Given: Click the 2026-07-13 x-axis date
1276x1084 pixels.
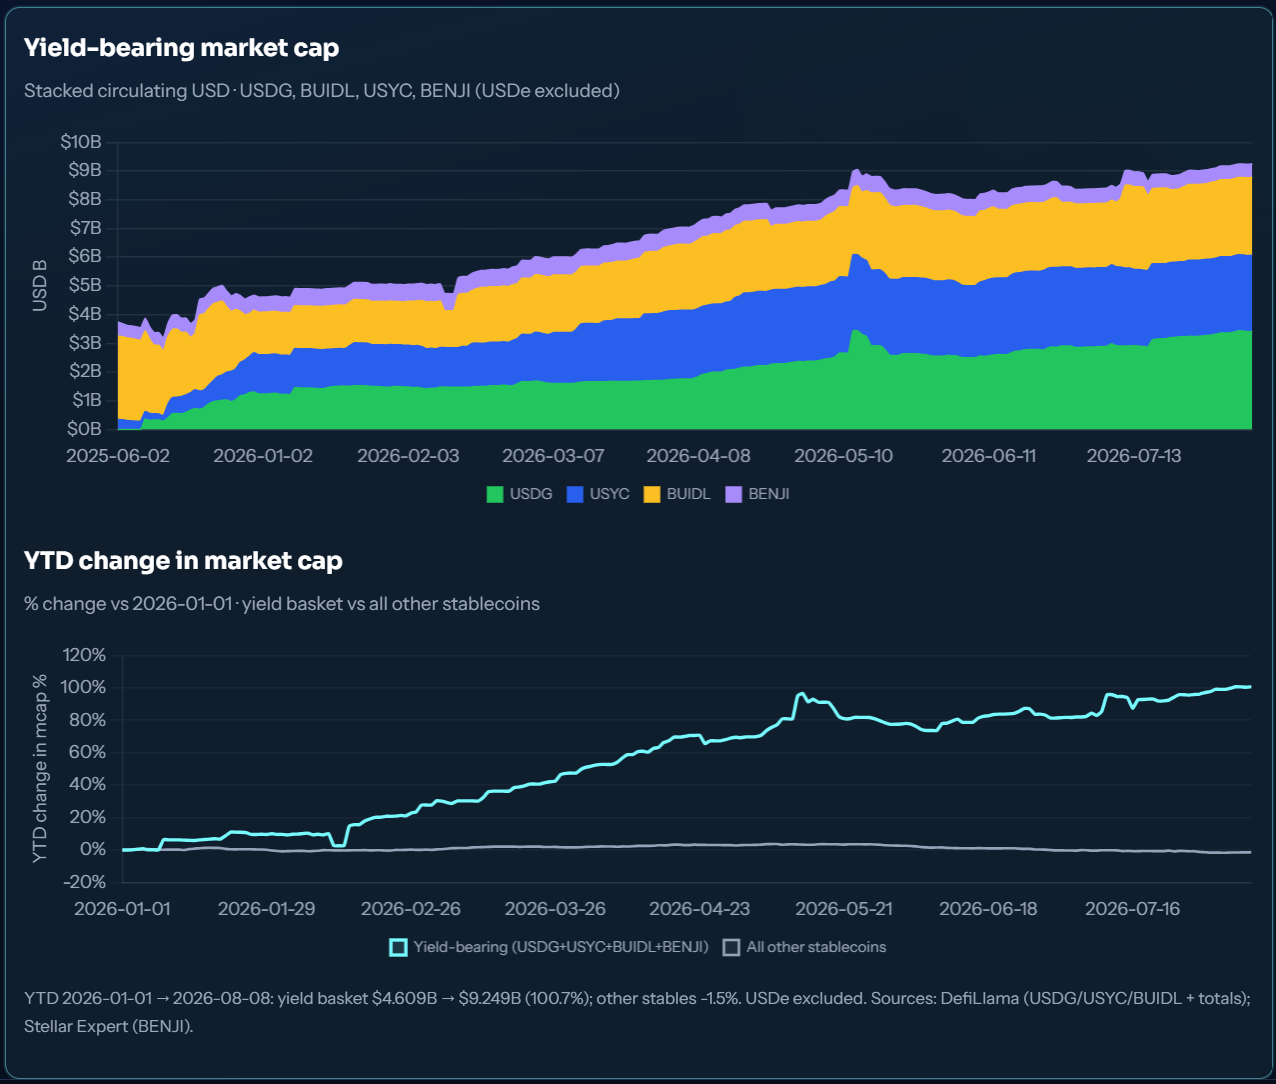Looking at the screenshot, I should (x=1134, y=456).
